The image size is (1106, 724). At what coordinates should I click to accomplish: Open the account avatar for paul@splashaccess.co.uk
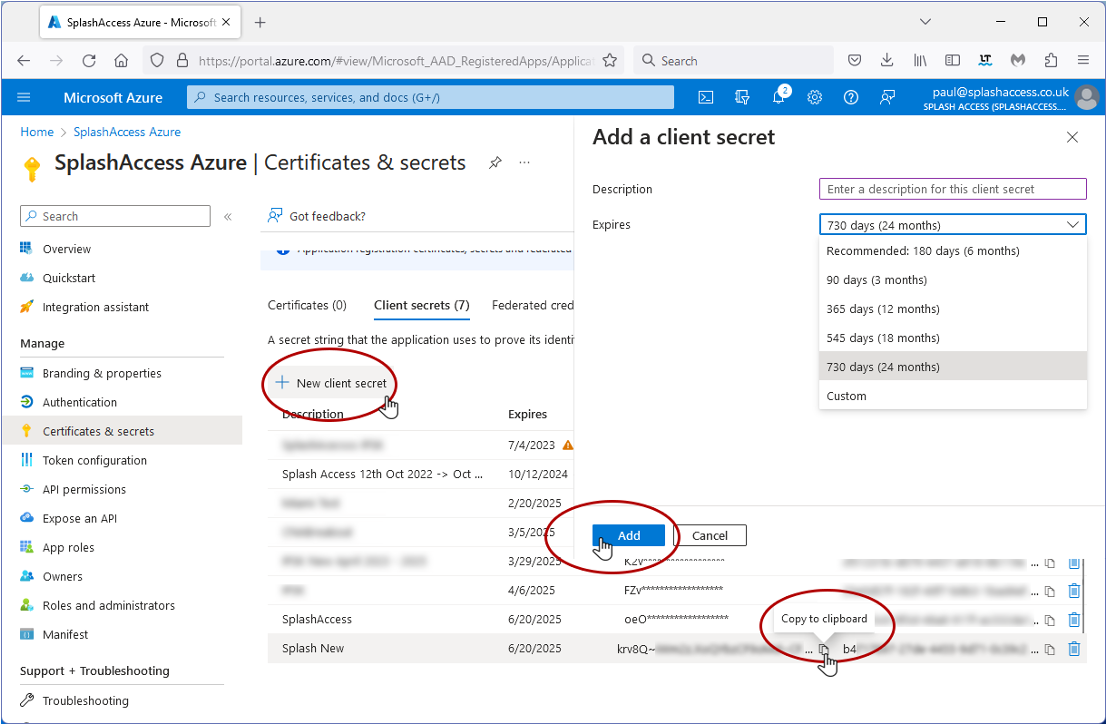1087,97
